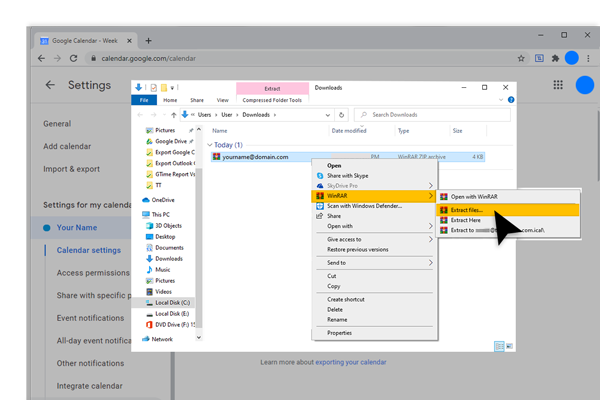Open the Quick Access Toolbar customize dropdown
This screenshot has height=400, width=600.
172,88
